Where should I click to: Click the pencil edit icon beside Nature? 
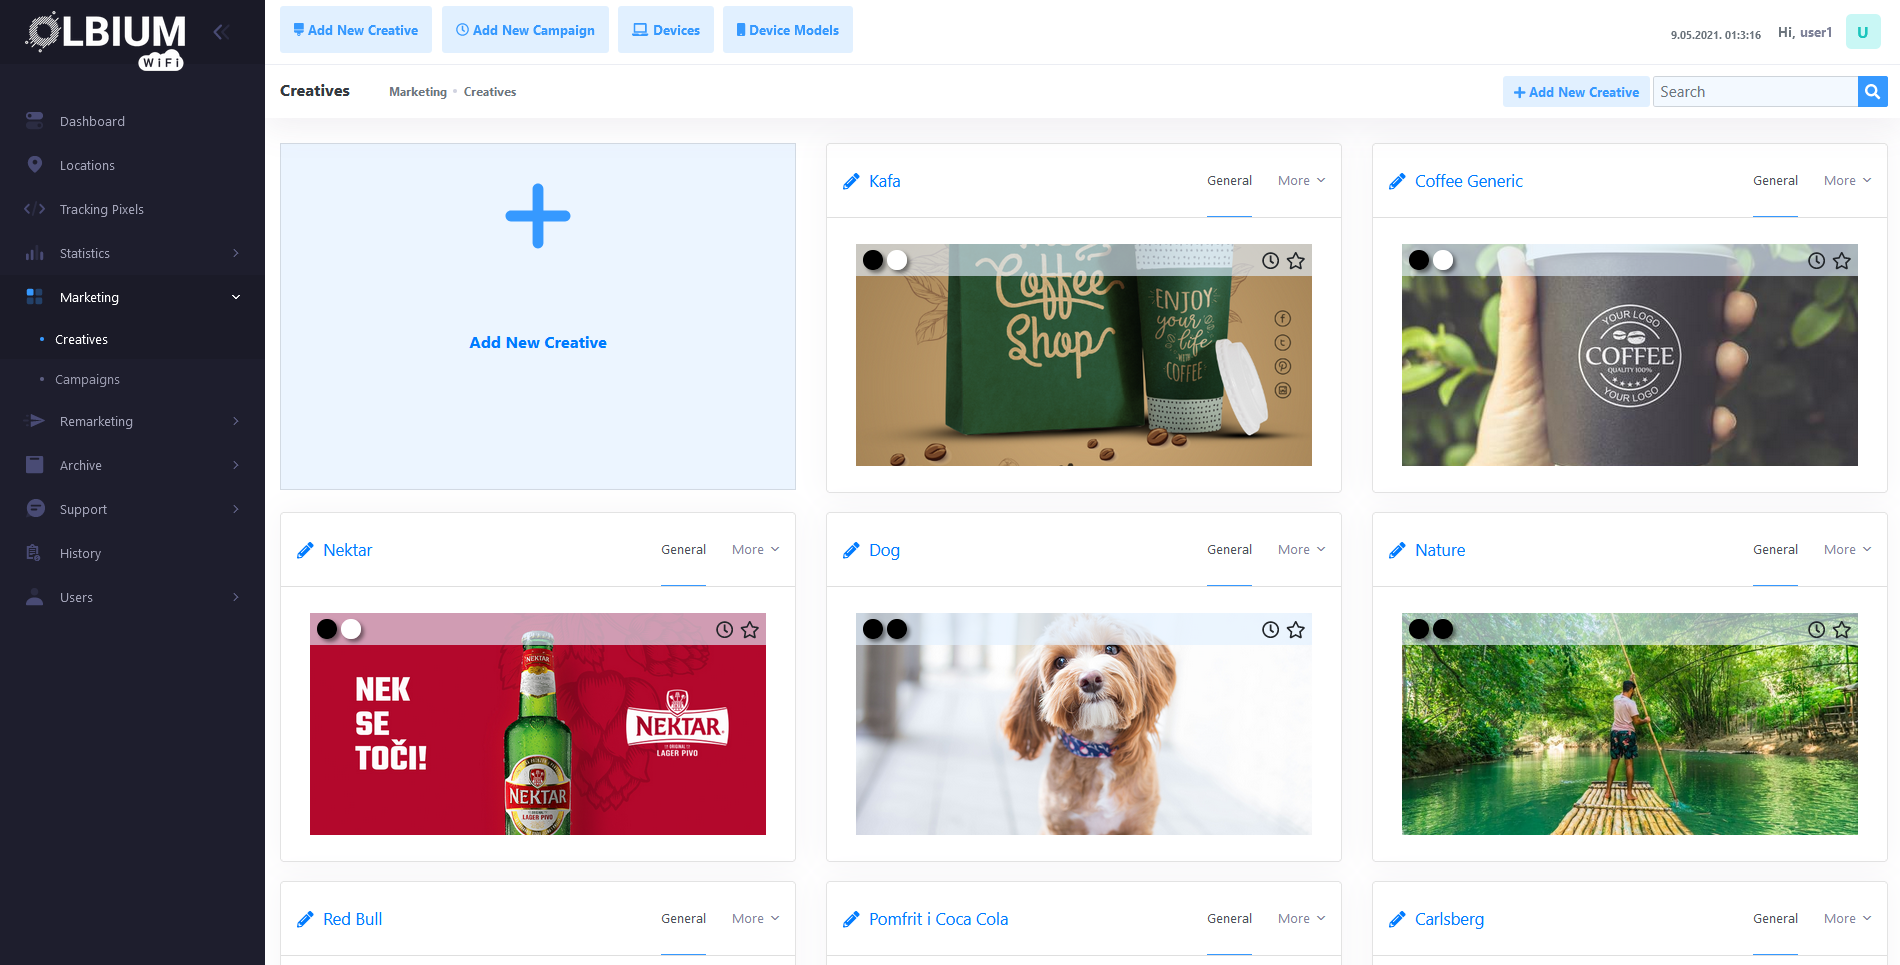coord(1397,550)
